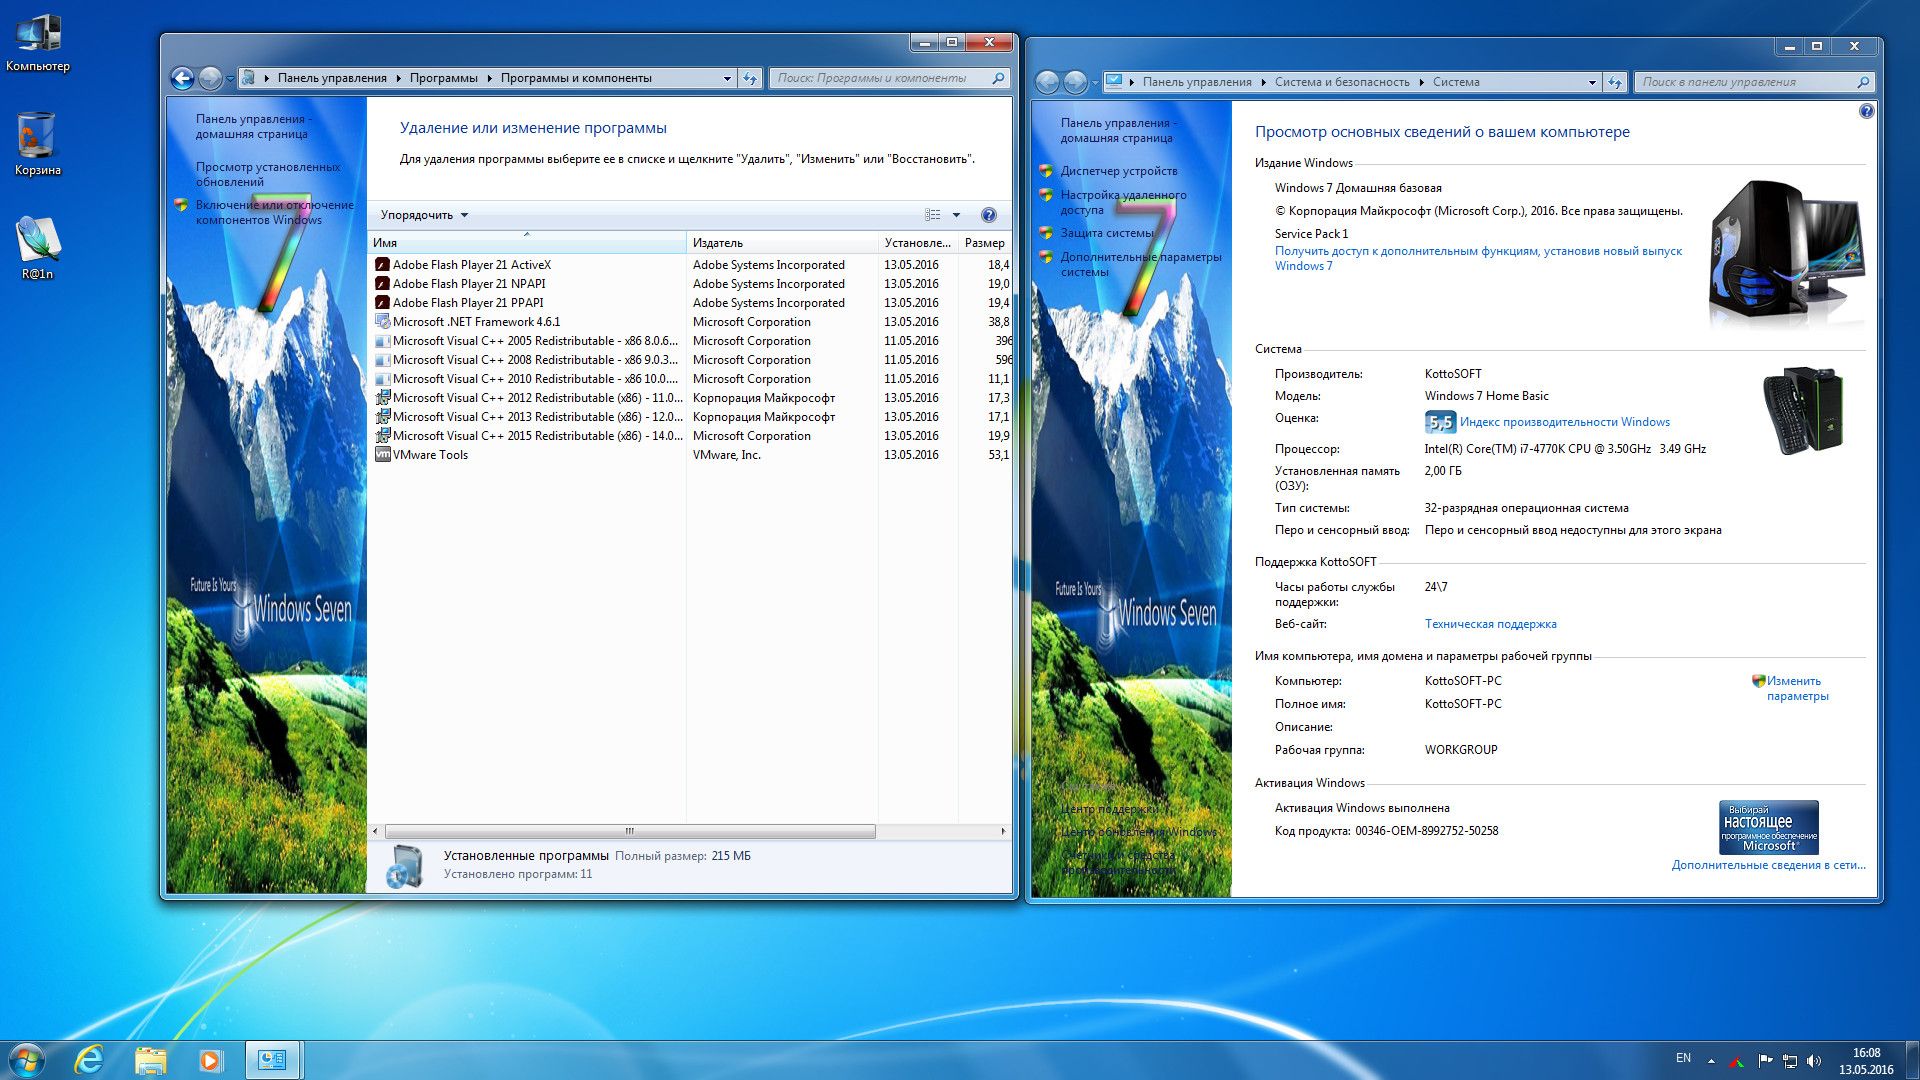Go forward in Programs window

coord(210,78)
